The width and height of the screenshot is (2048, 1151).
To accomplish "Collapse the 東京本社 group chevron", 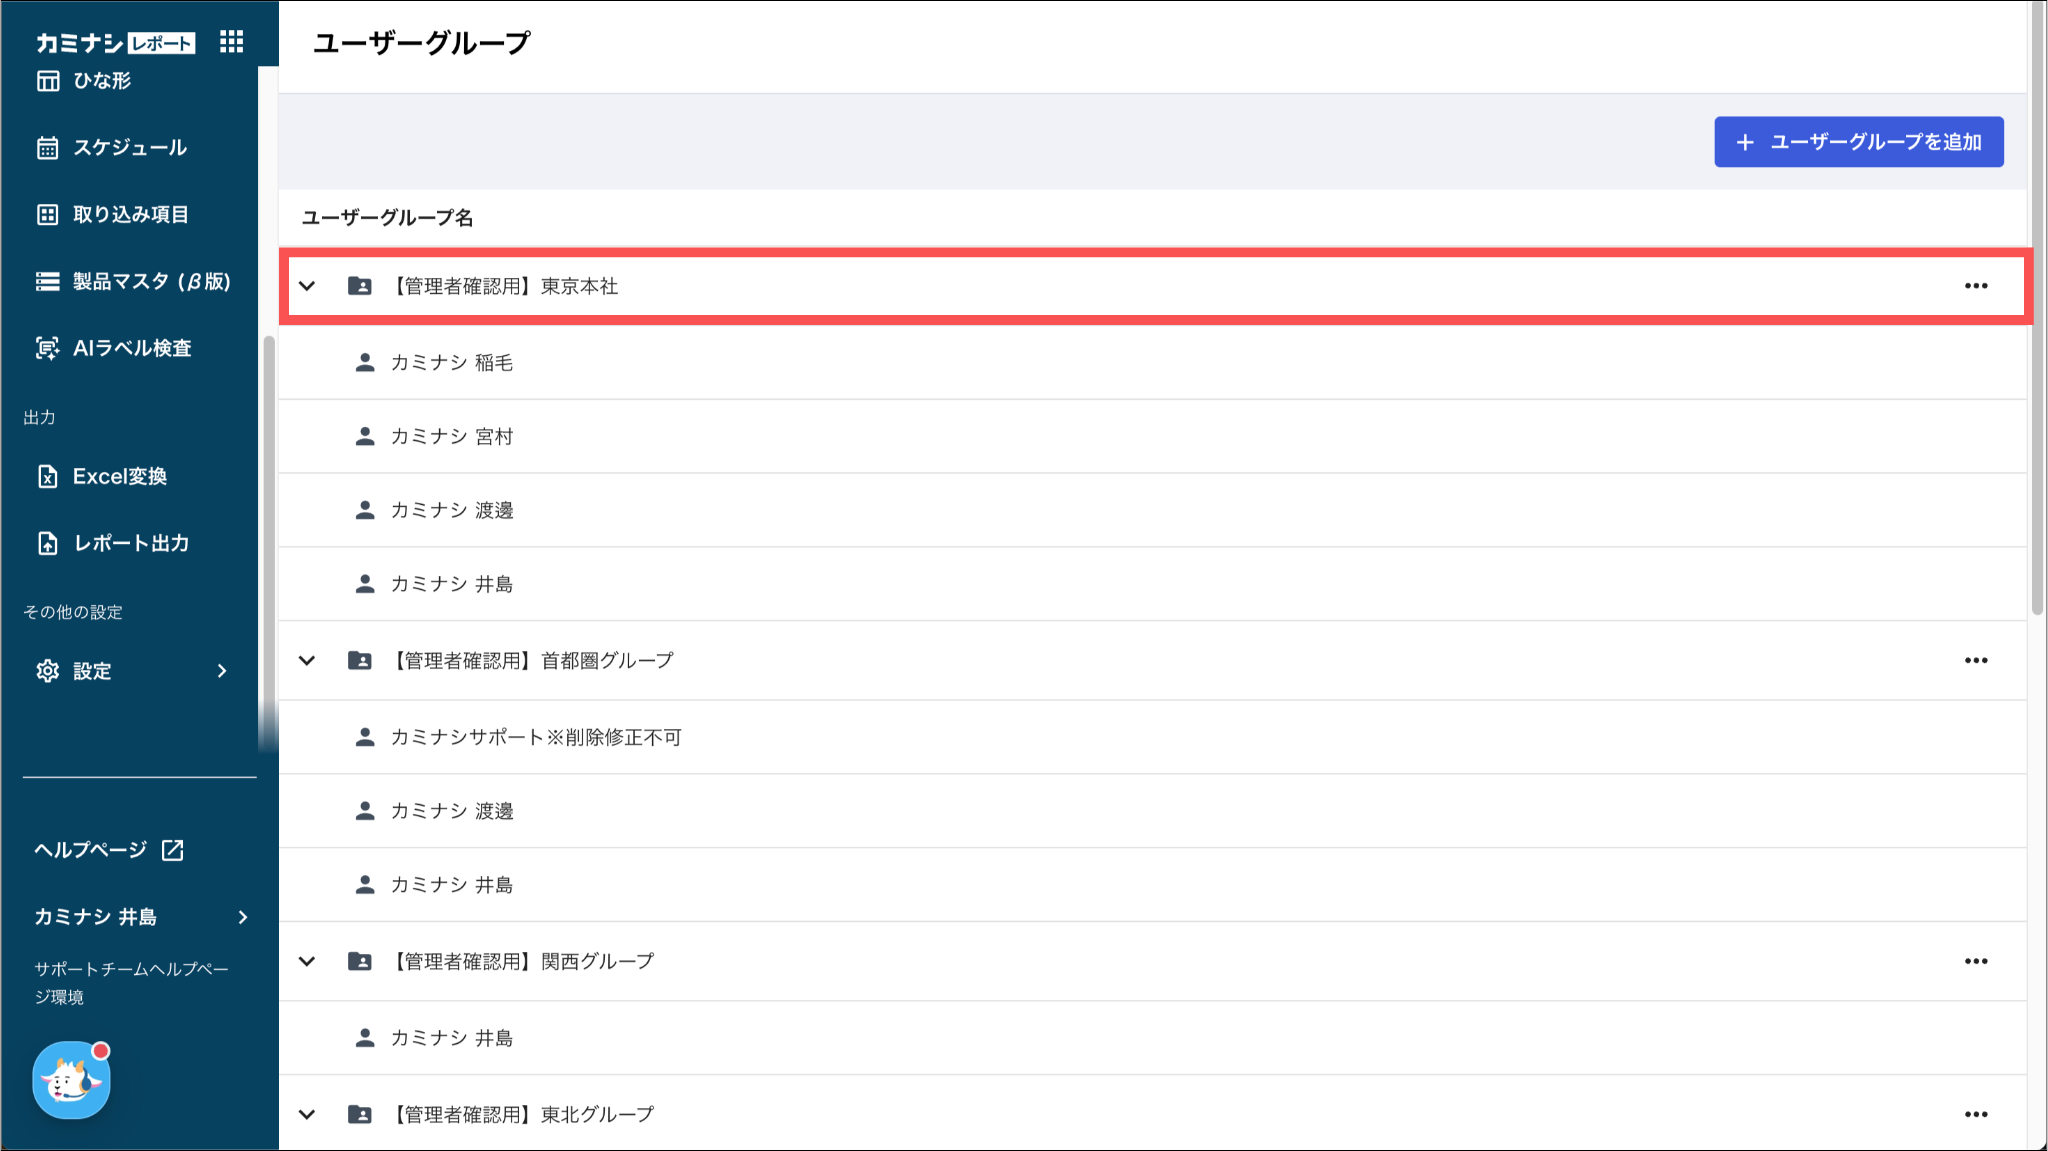I will [307, 286].
